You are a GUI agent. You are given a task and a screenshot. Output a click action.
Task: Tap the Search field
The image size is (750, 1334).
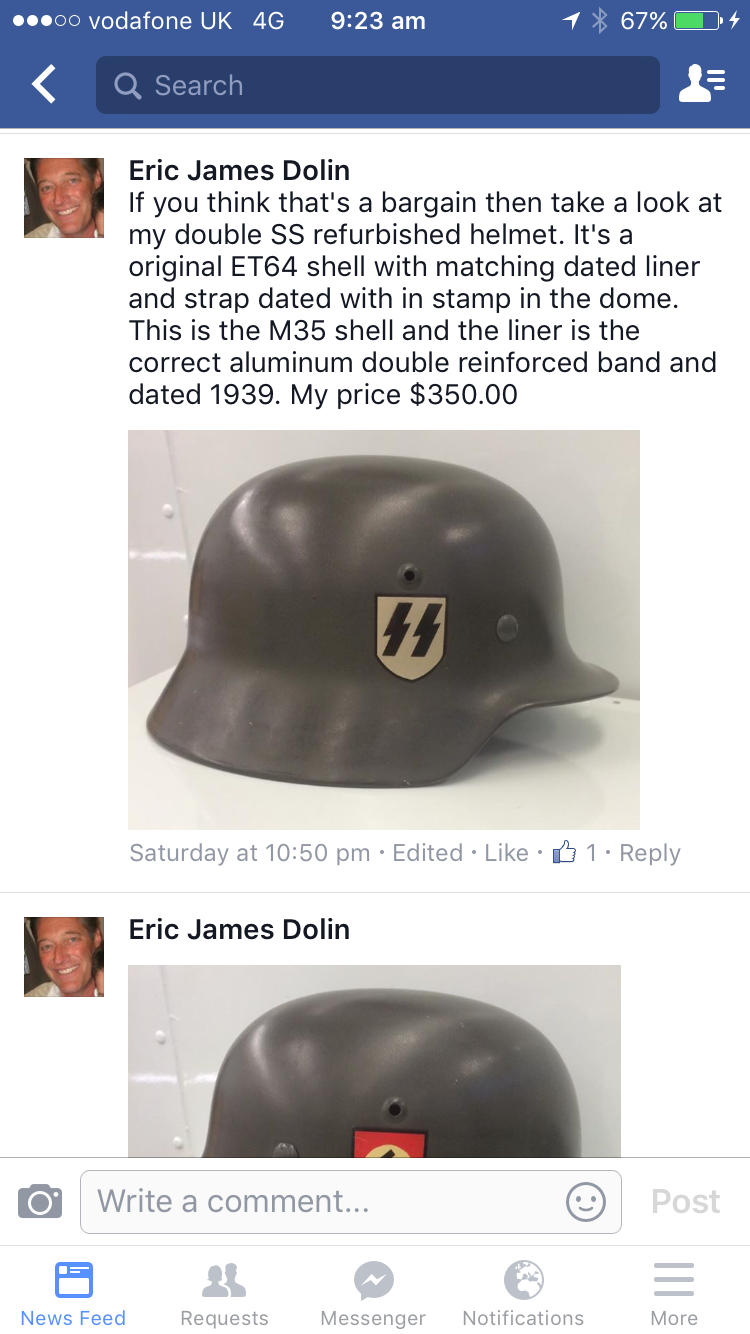coord(378,85)
